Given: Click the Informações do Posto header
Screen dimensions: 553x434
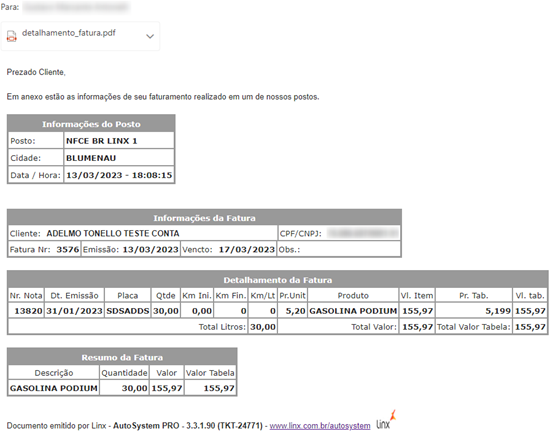Looking at the screenshot, I should [91, 124].
